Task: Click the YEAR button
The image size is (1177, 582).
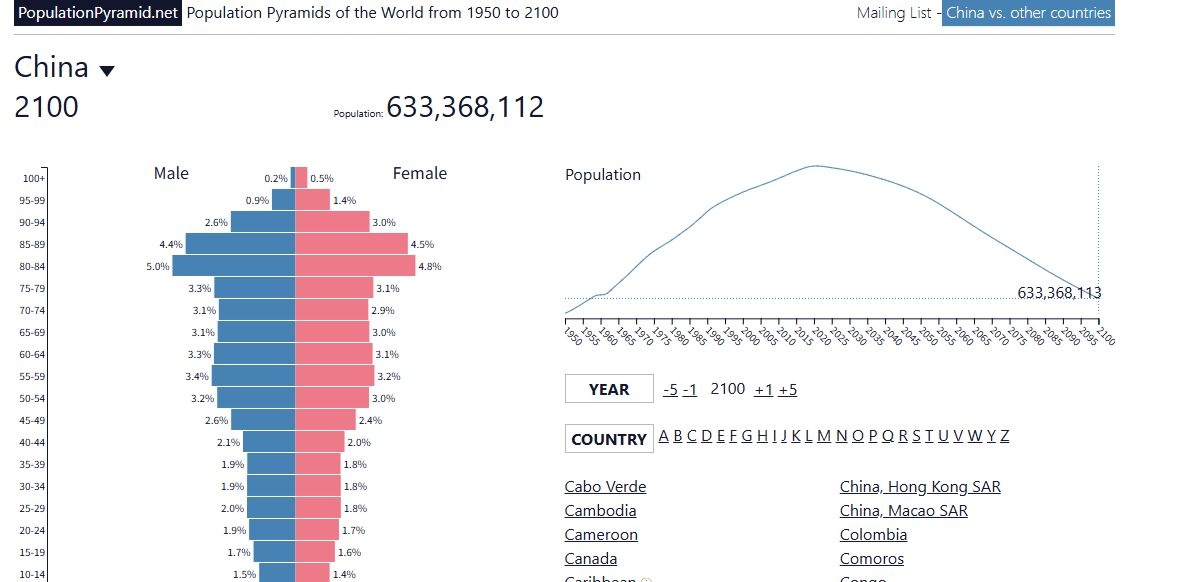Action: click(x=609, y=389)
